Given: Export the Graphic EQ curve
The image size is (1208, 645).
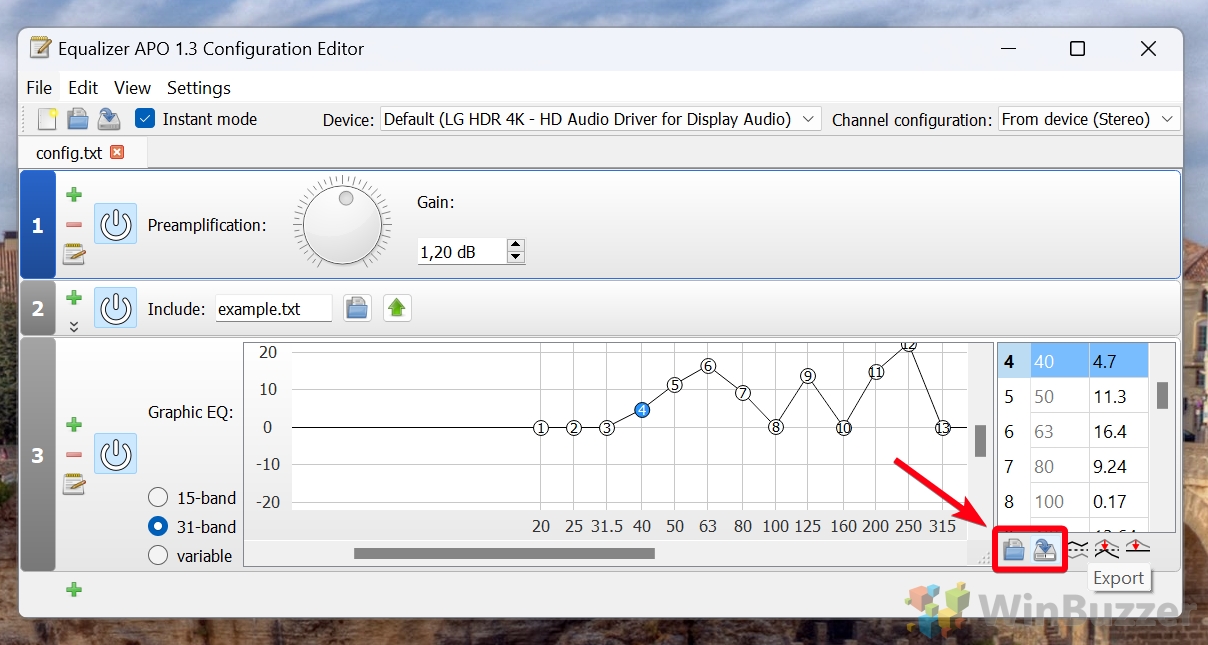Looking at the screenshot, I should pos(1045,549).
